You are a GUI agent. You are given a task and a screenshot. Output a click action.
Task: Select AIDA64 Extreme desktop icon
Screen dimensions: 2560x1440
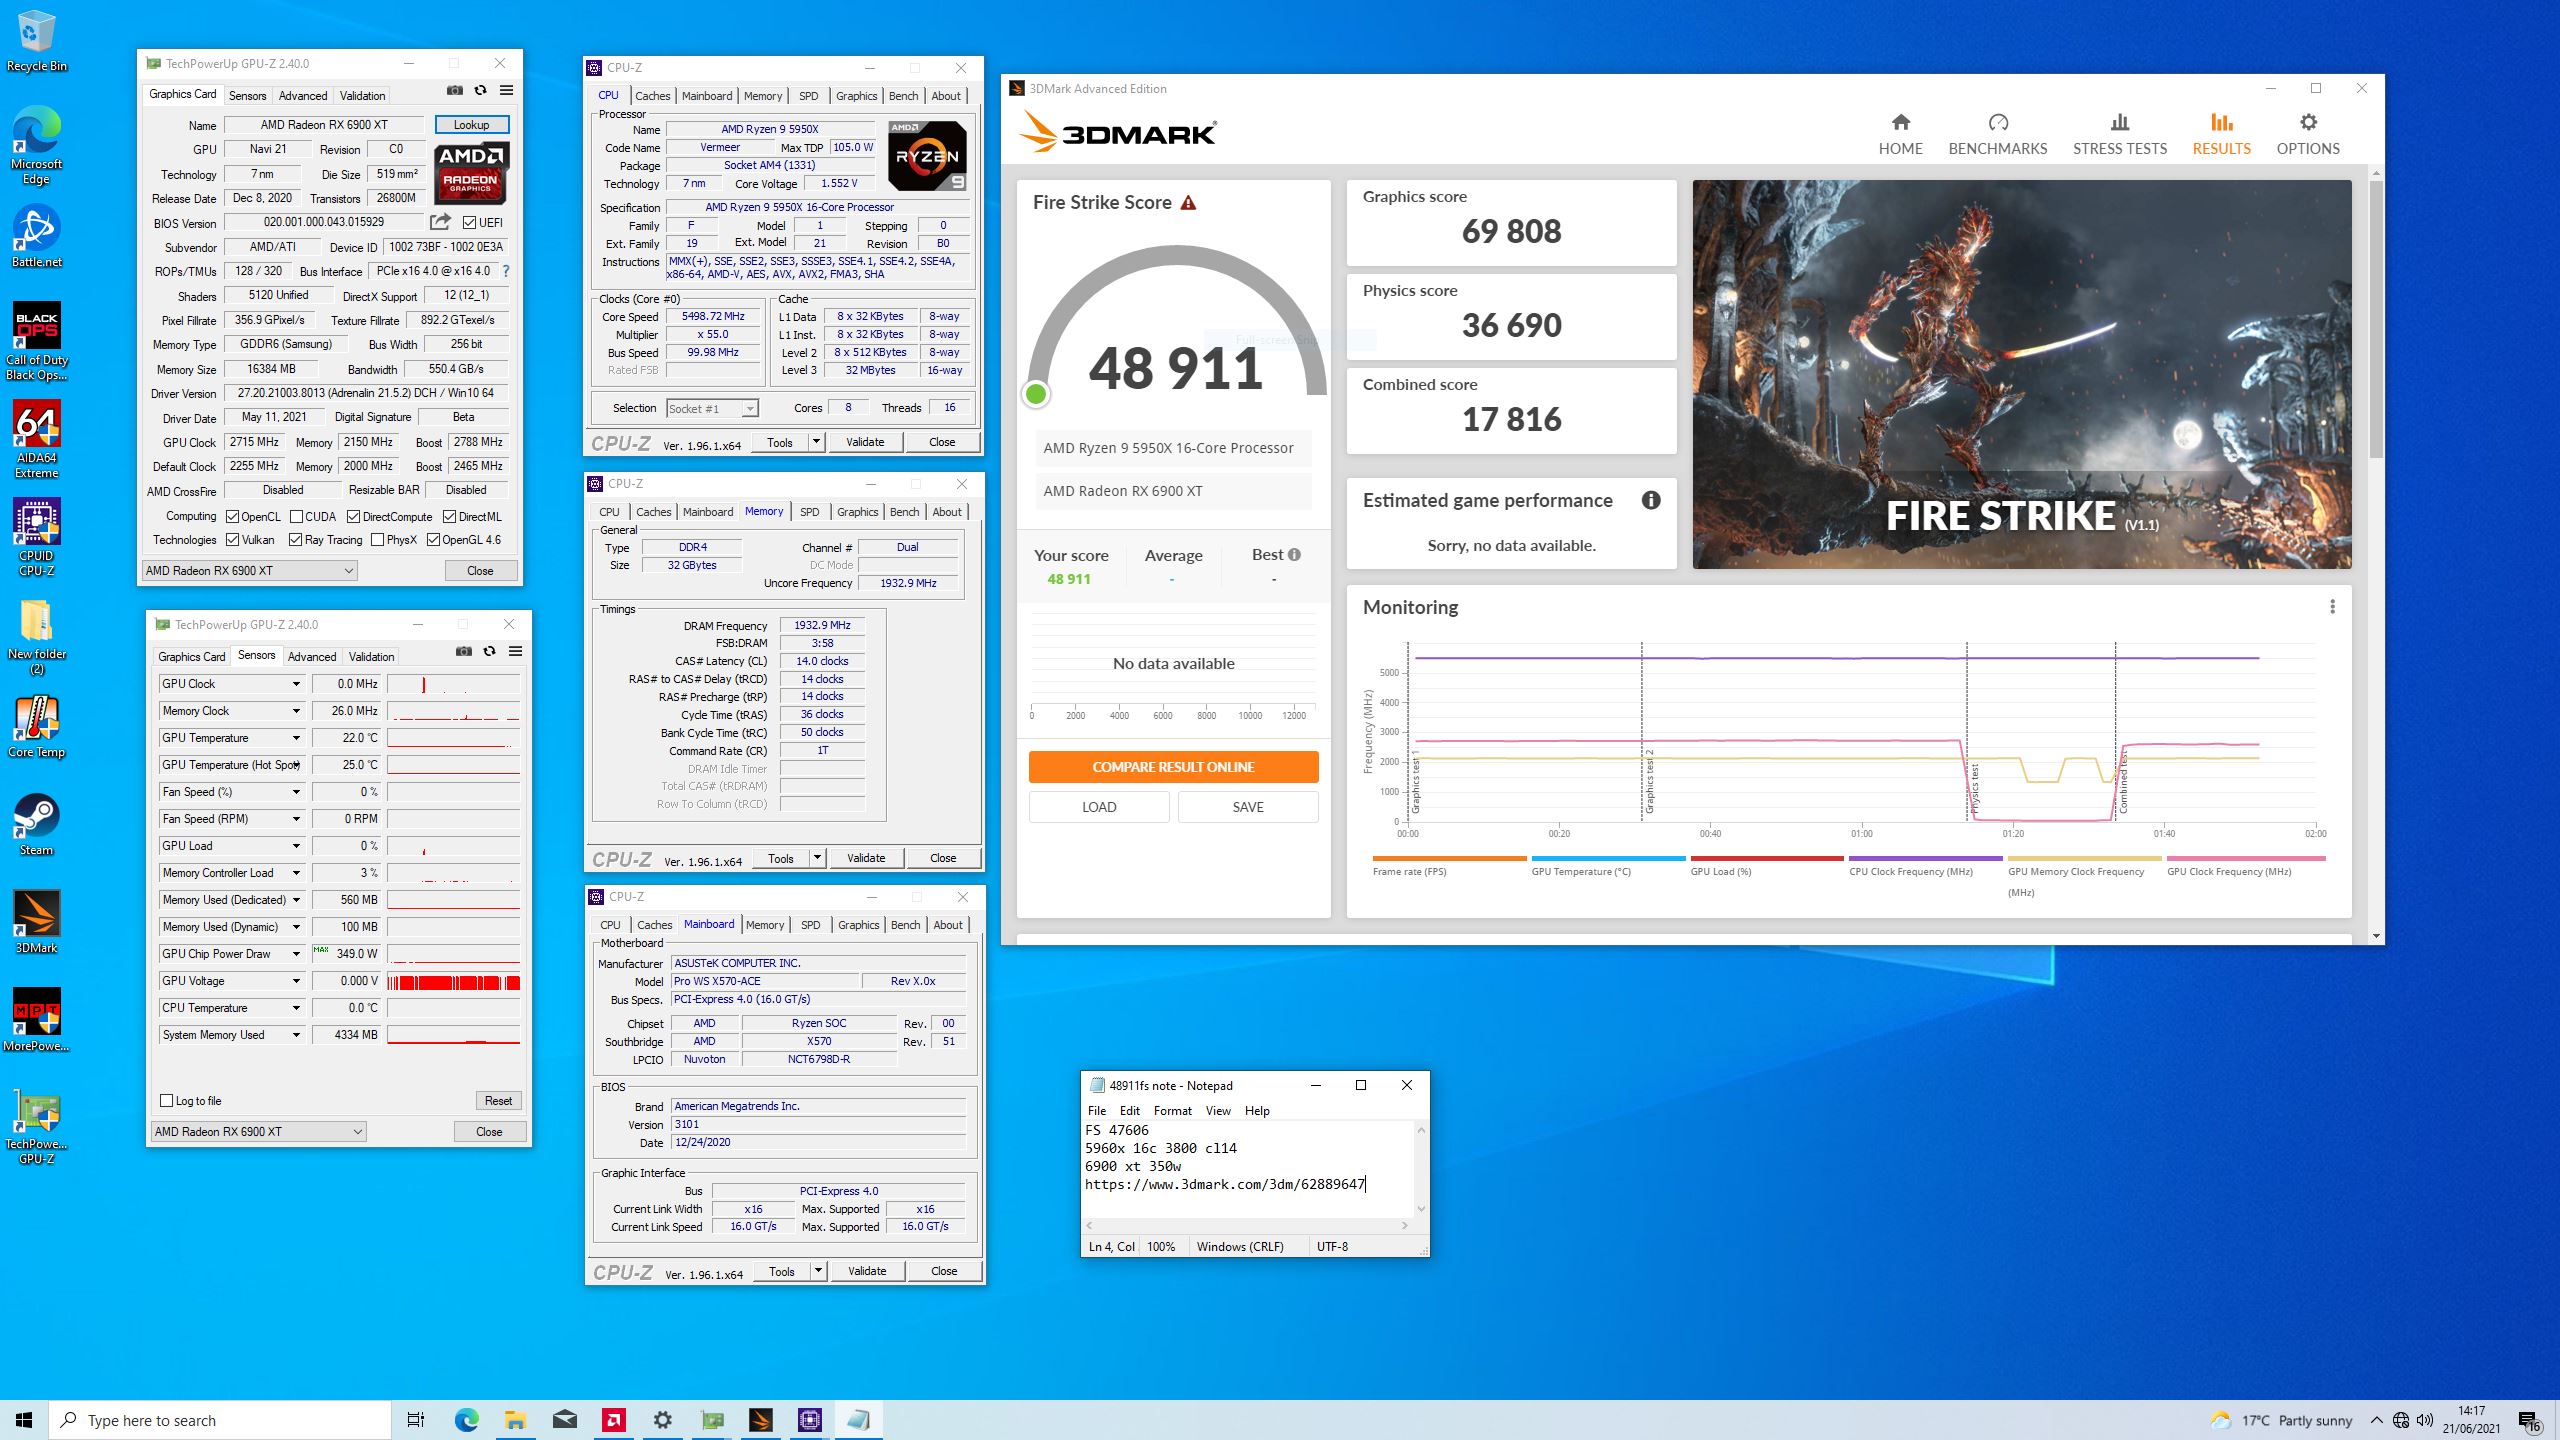click(36, 440)
